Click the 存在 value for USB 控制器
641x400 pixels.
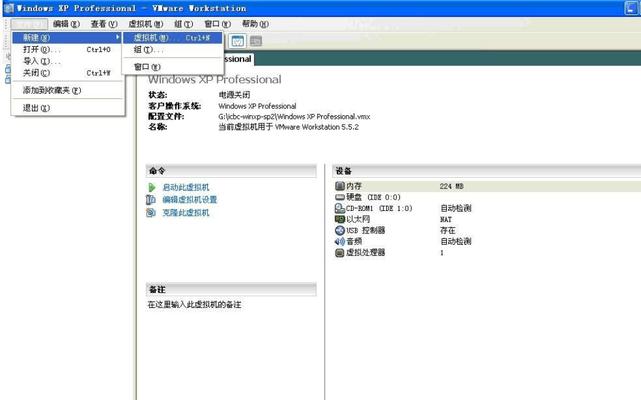[x=448, y=230]
